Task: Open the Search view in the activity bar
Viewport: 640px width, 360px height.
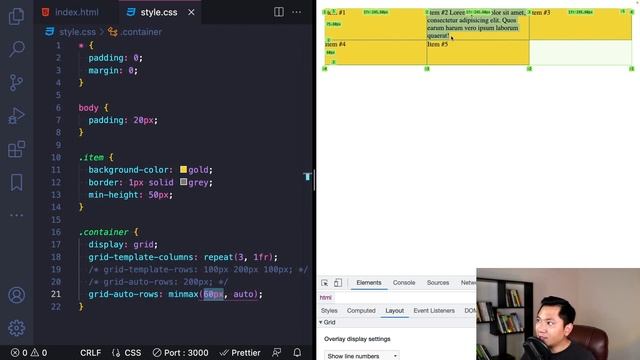Action: coord(16,49)
